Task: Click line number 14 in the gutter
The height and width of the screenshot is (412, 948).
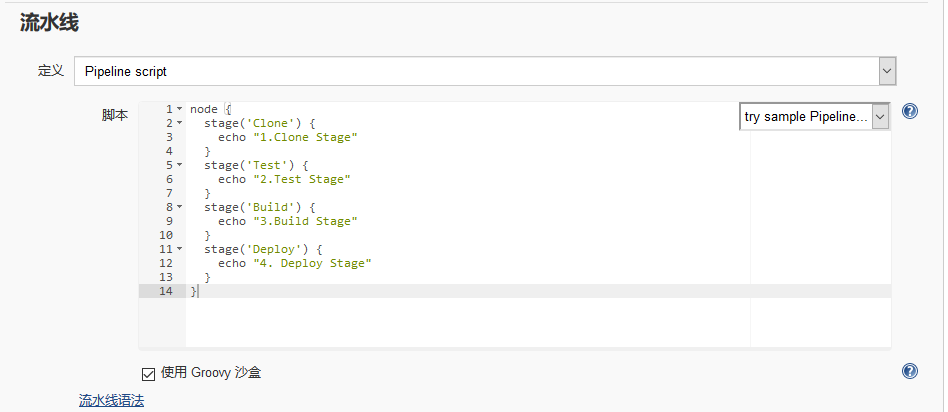Action: tap(166, 291)
